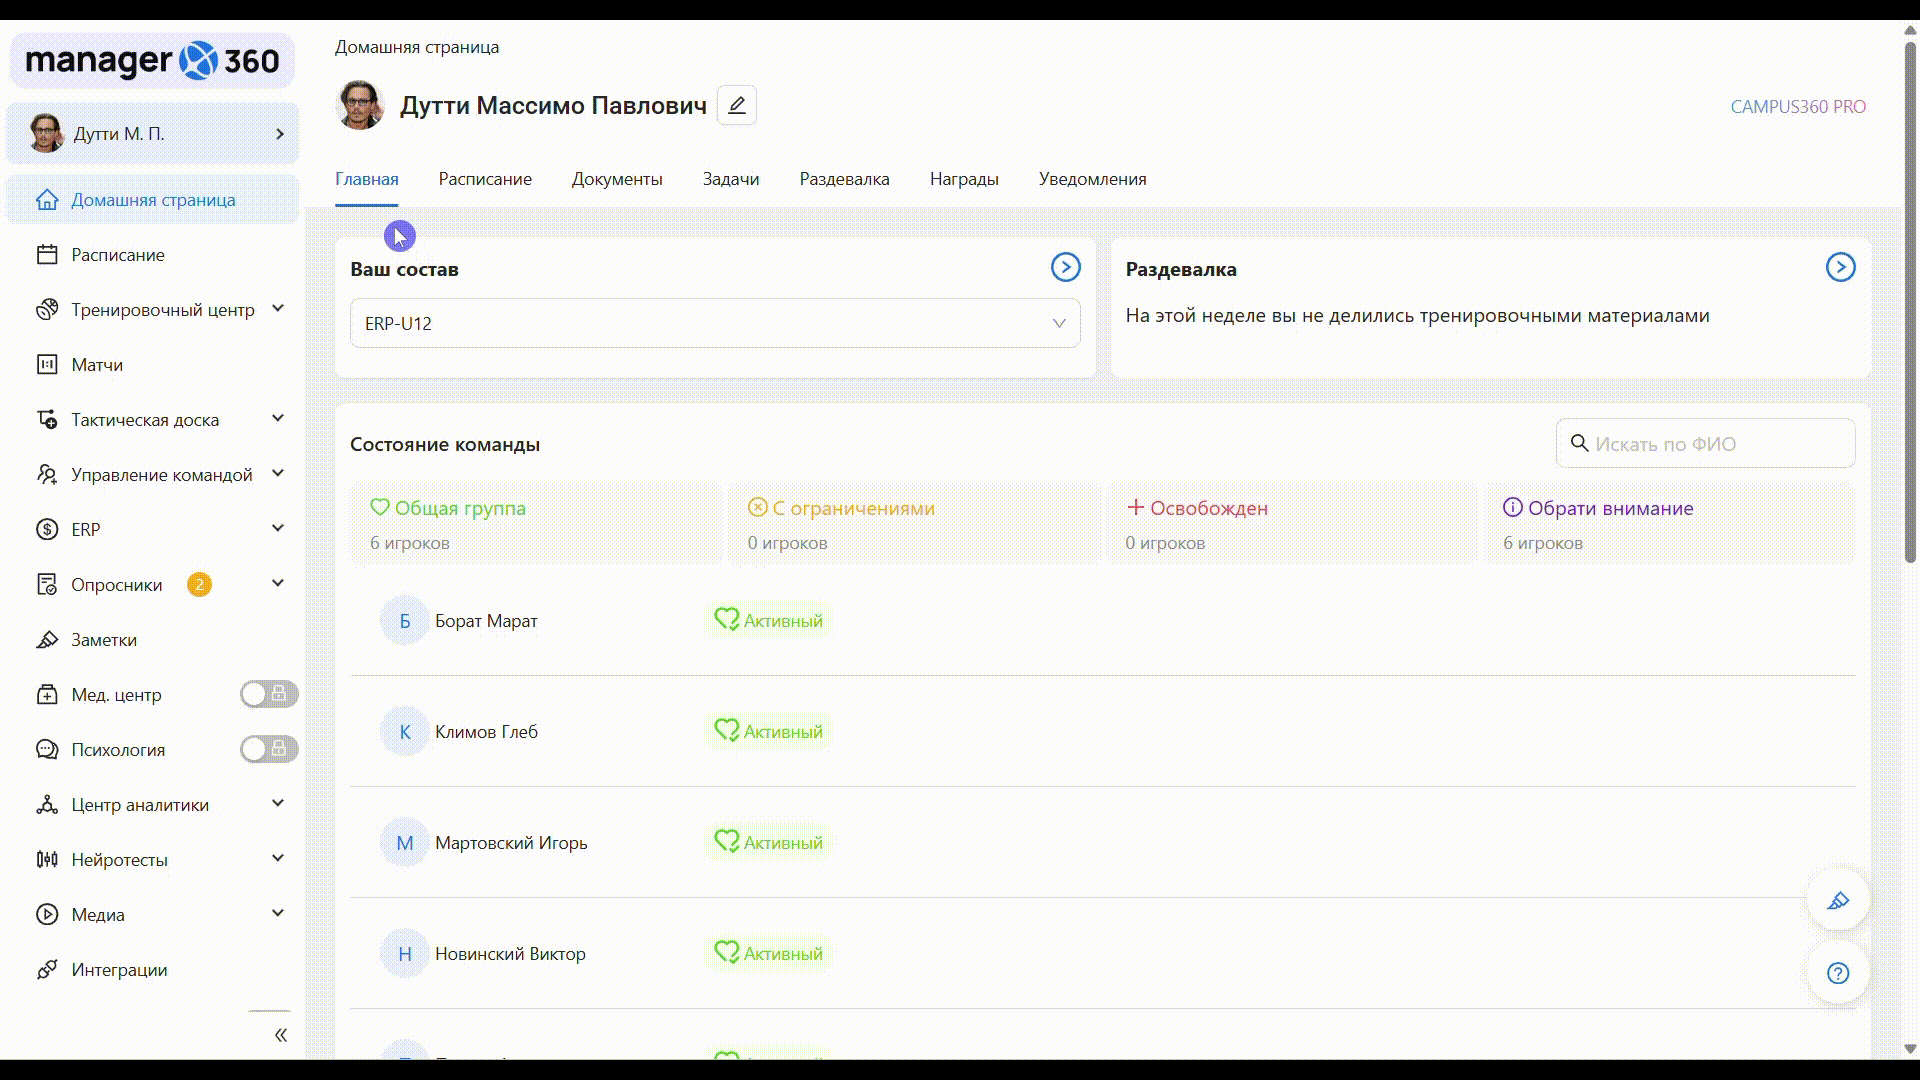Click the Матчи sidebar icon
Viewport: 1920px width, 1080px height.
(47, 365)
